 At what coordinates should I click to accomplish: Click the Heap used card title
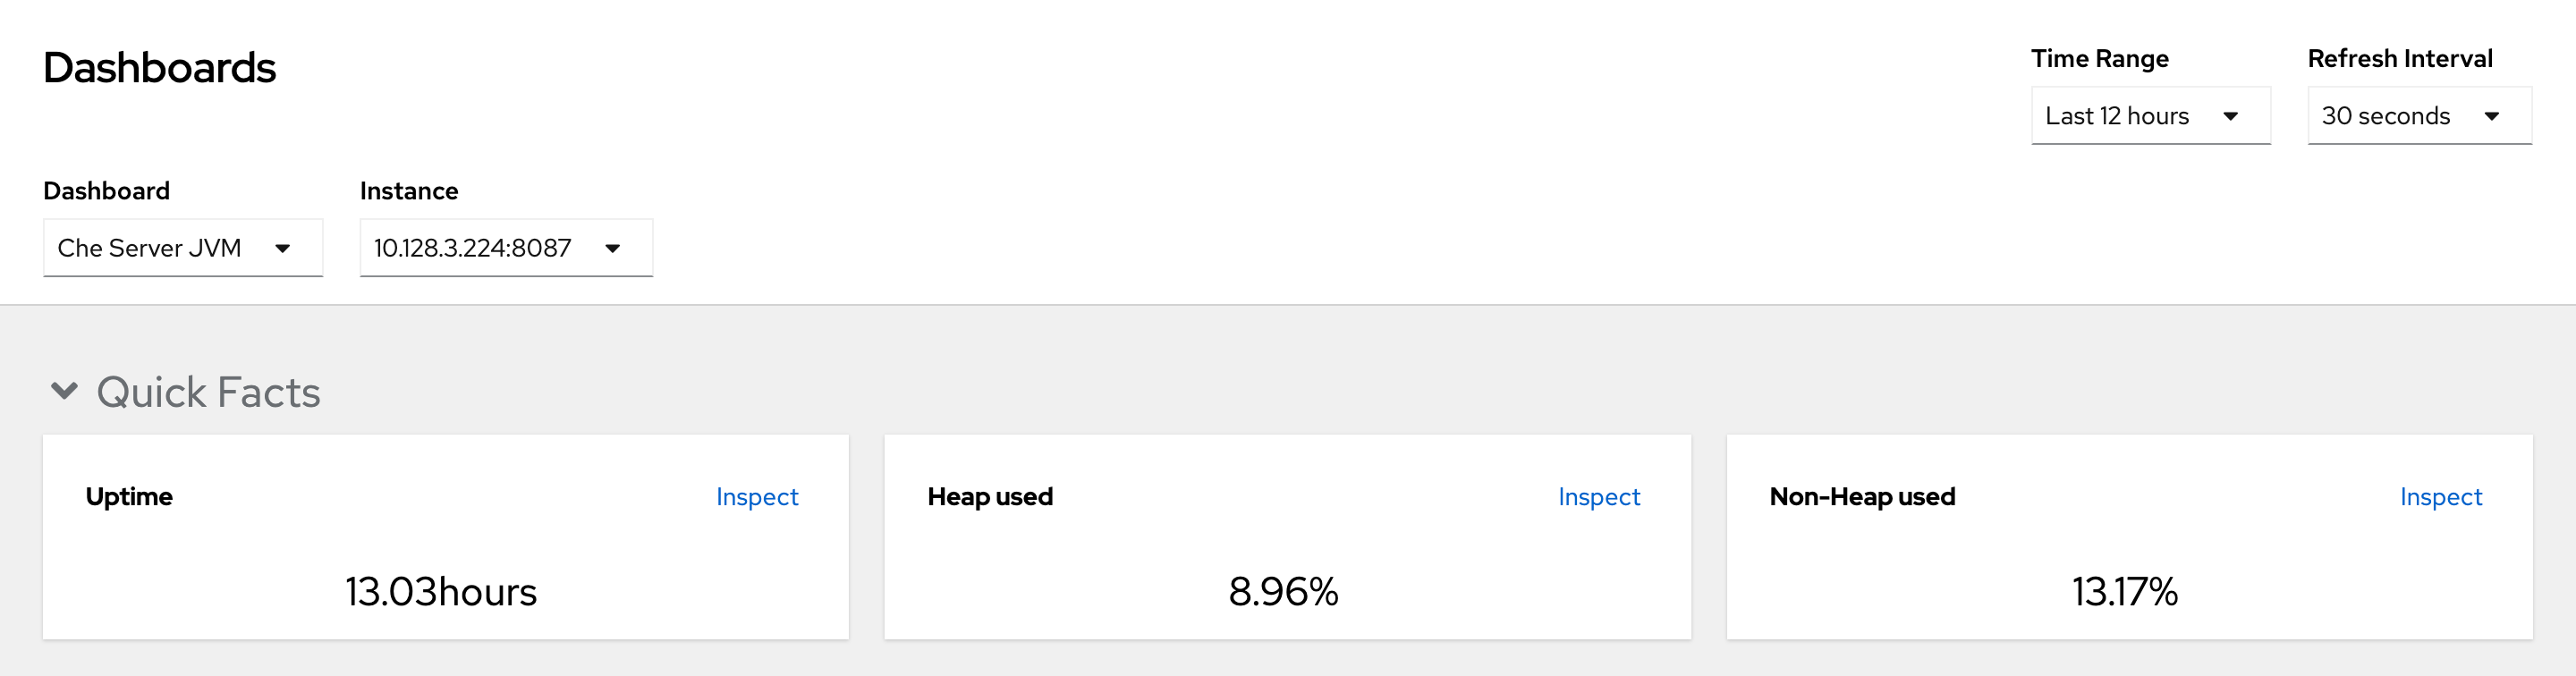989,497
